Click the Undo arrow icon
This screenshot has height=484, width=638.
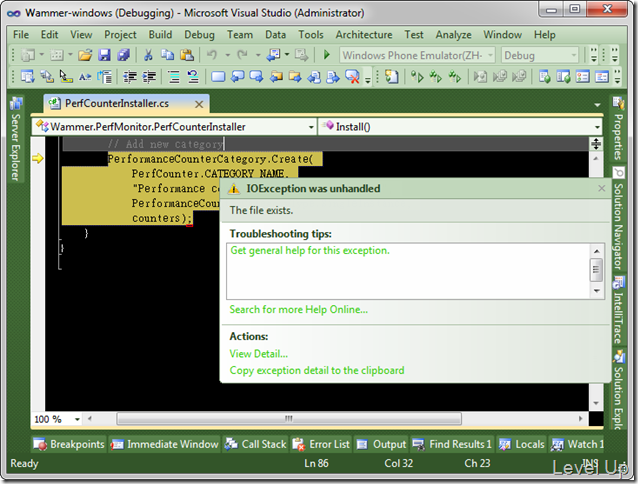(x=212, y=55)
